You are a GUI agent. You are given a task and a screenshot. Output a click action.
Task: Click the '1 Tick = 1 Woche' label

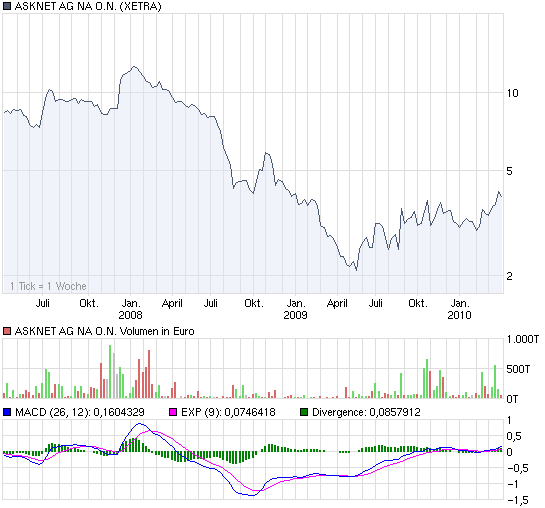click(x=48, y=286)
